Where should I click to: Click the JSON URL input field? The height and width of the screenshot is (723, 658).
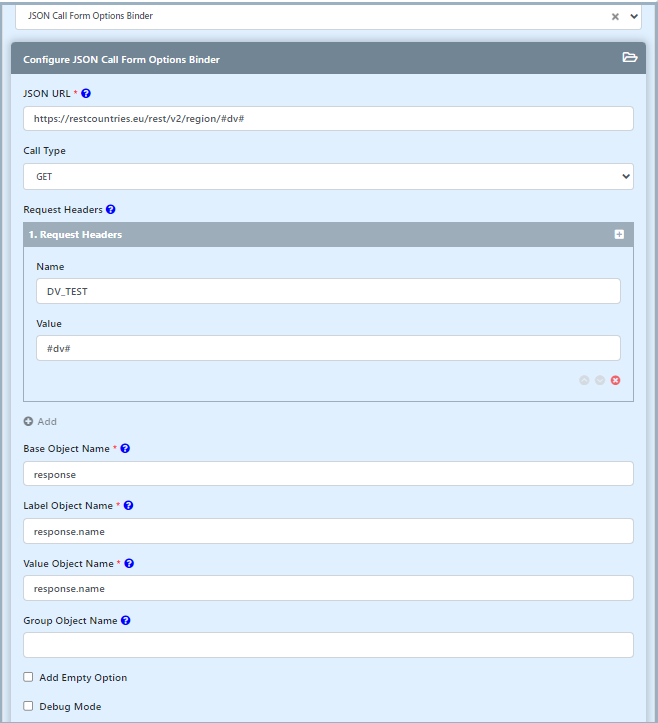328,118
